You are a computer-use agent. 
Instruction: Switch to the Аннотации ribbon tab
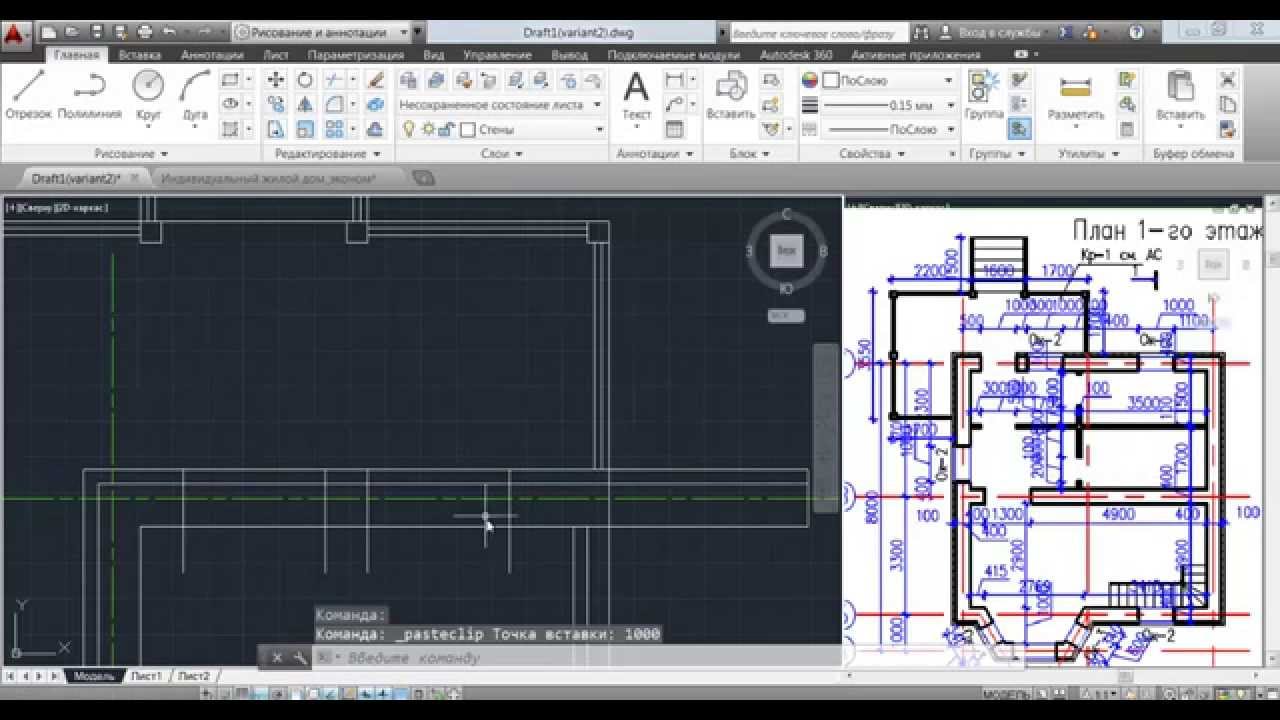[212, 55]
